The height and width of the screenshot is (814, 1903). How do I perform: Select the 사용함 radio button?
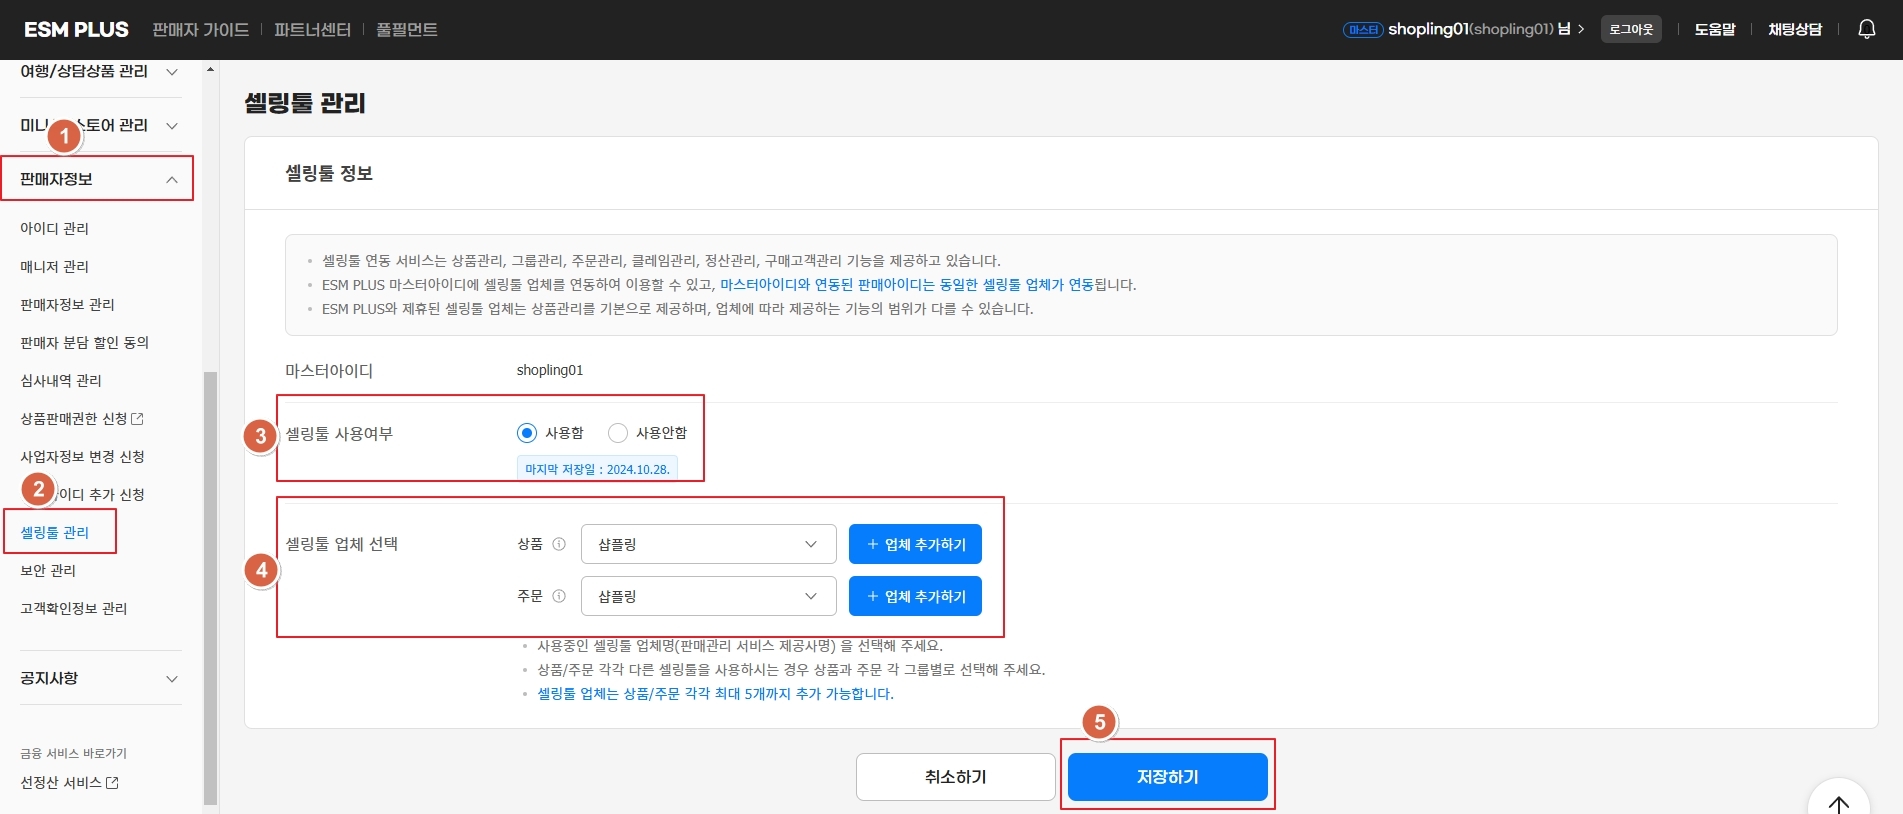tap(527, 433)
